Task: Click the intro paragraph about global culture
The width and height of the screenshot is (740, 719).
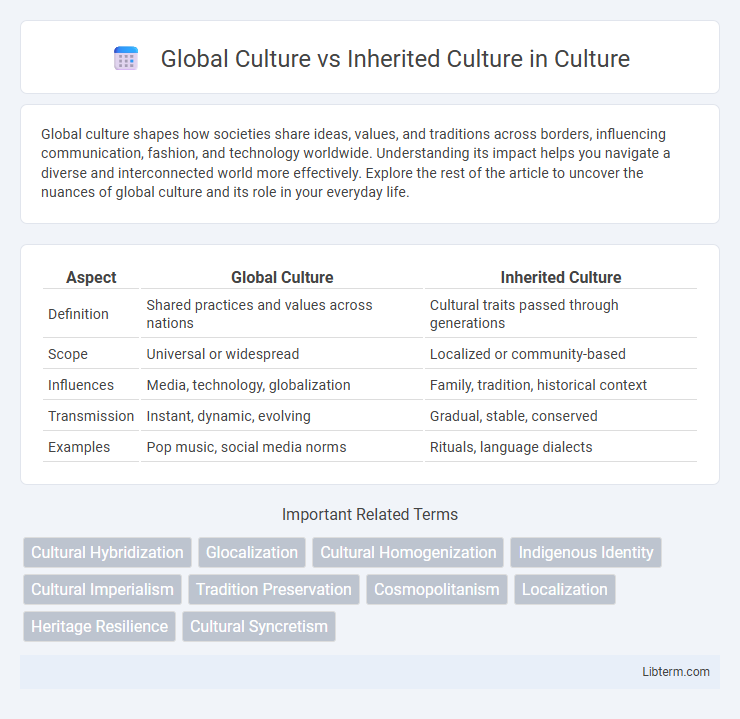Action: 356,163
